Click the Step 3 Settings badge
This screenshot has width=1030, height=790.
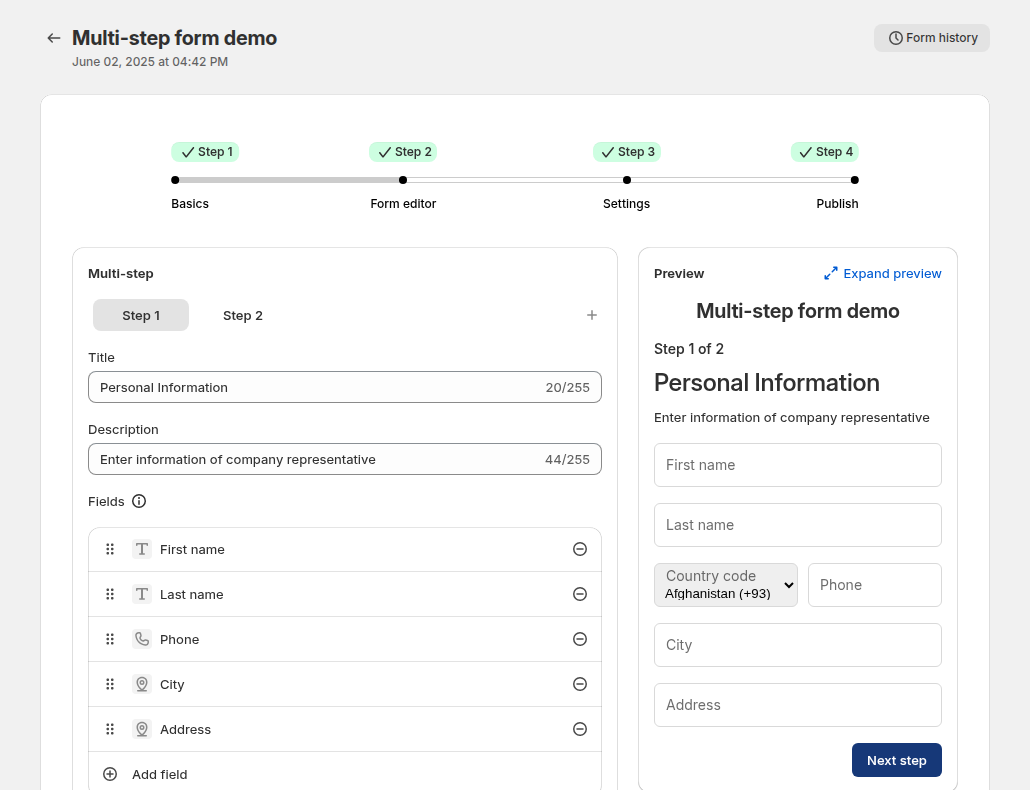627,152
